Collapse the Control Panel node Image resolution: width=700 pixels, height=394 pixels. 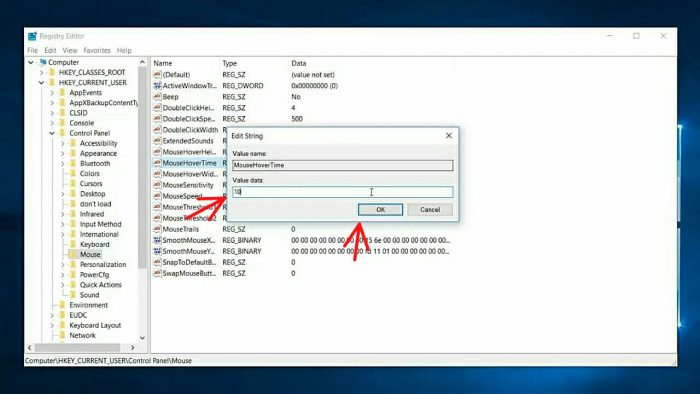[x=52, y=133]
